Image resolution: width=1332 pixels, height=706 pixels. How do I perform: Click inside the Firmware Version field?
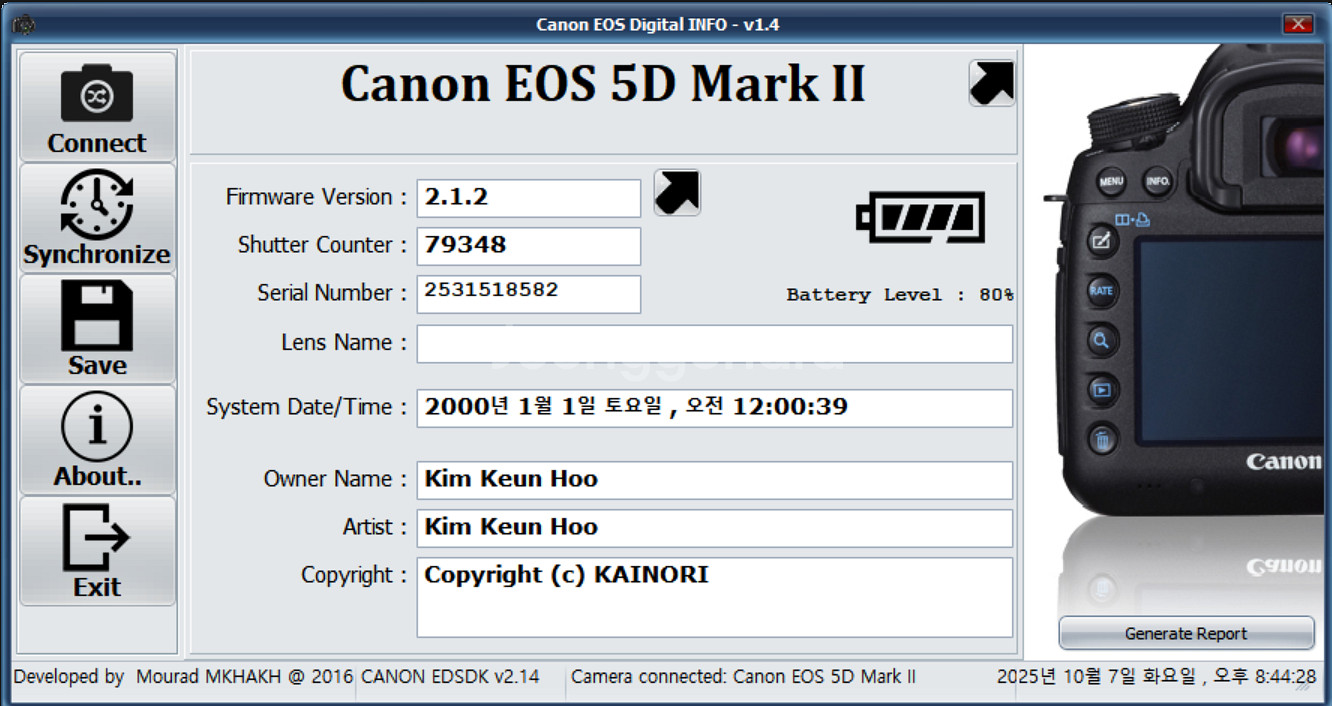pyautogui.click(x=529, y=198)
